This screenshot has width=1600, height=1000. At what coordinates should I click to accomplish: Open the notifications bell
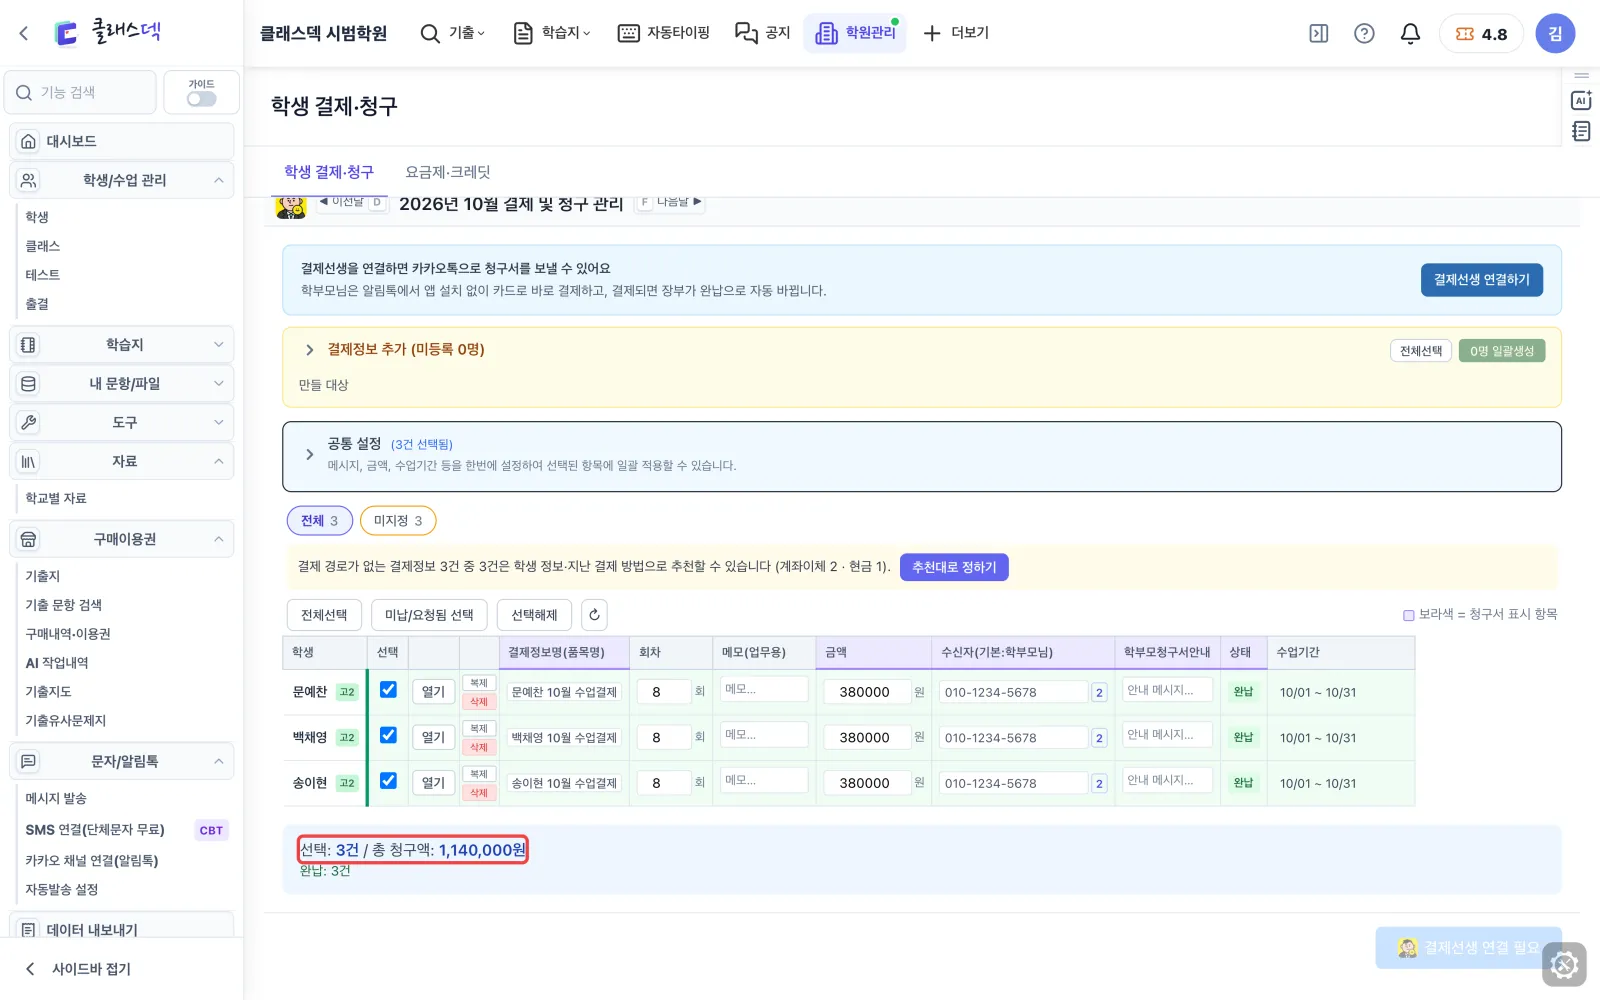1410,33
